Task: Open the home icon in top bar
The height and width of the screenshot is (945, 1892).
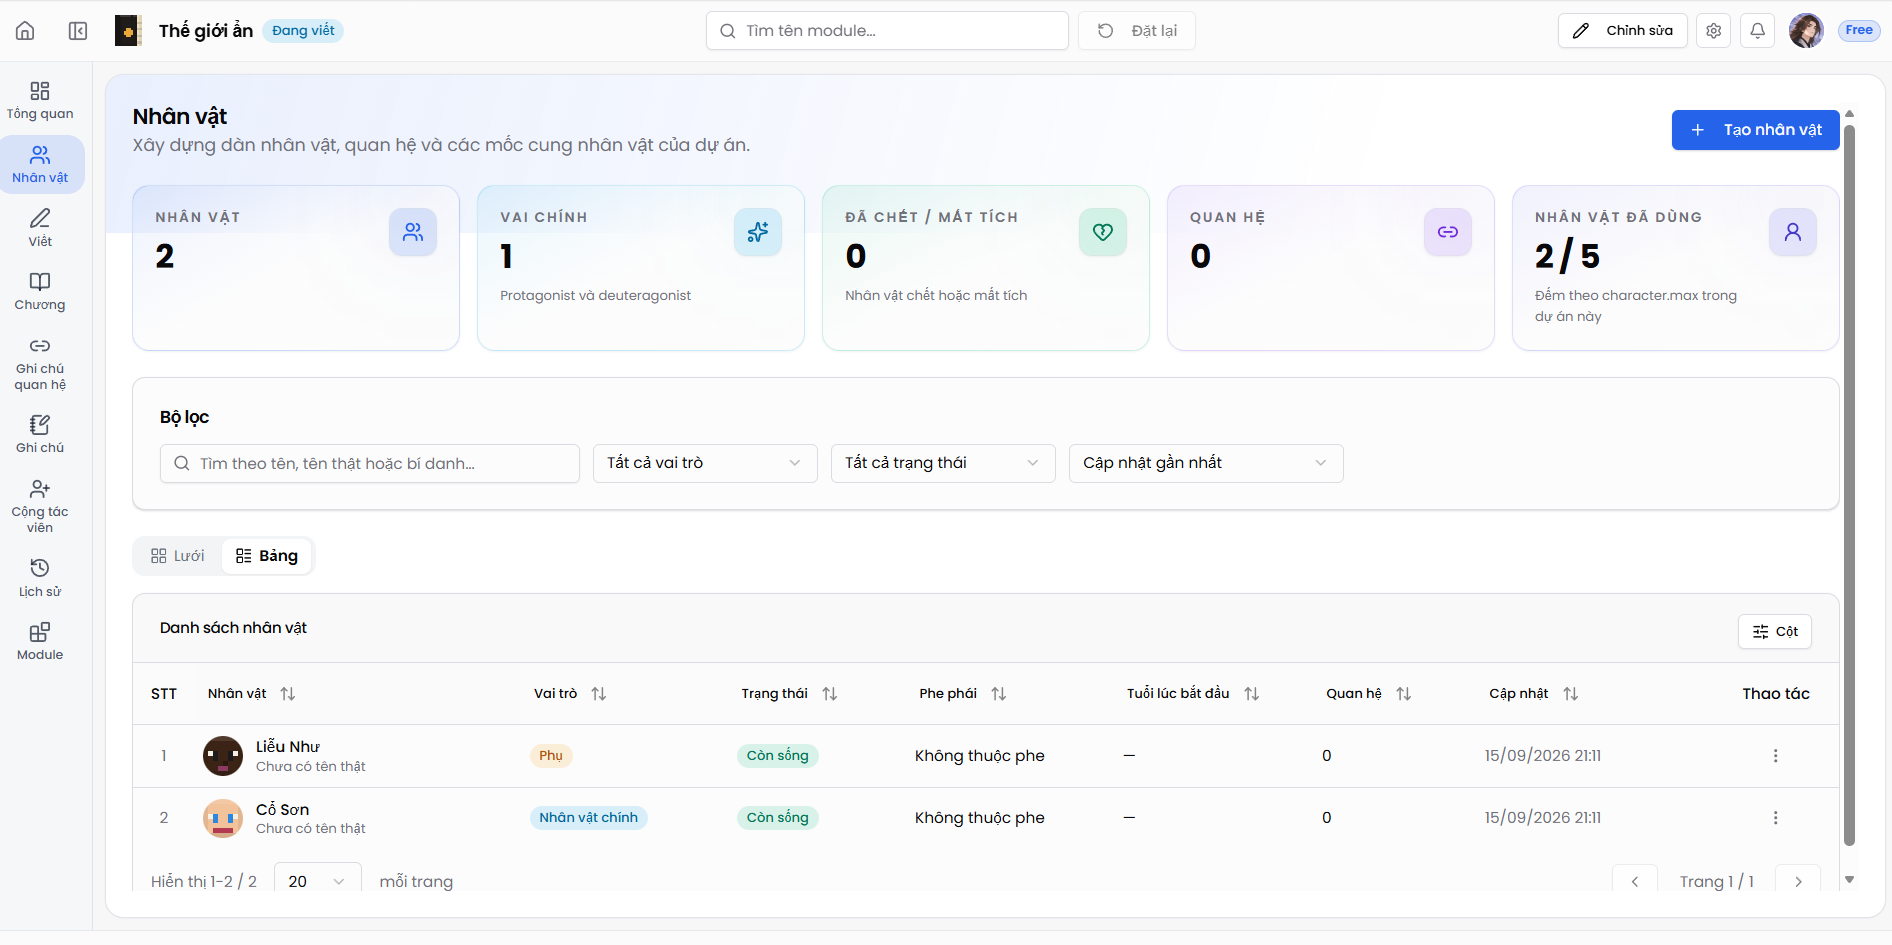Action: 25,31
